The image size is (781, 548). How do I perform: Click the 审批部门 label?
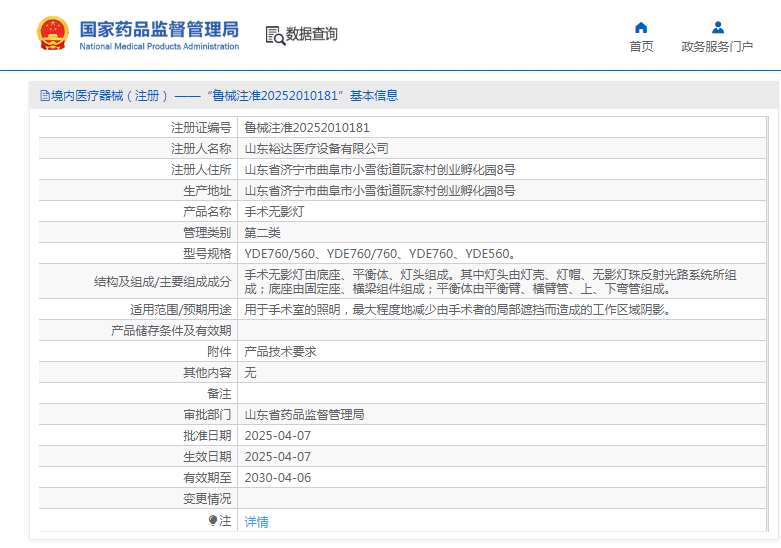point(207,414)
